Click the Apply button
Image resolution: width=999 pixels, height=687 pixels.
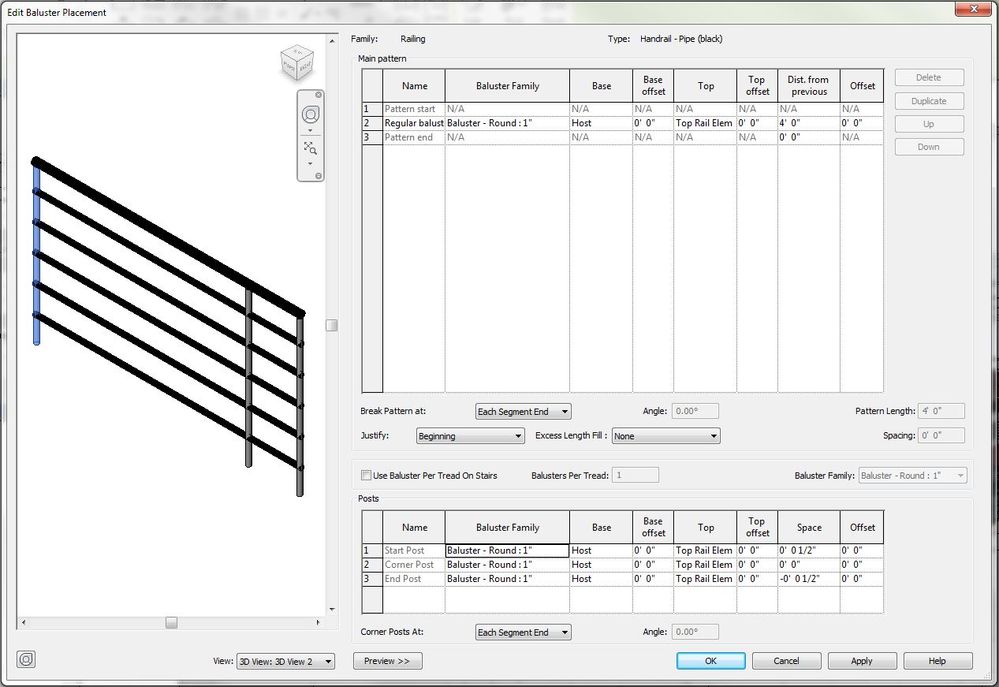(861, 661)
